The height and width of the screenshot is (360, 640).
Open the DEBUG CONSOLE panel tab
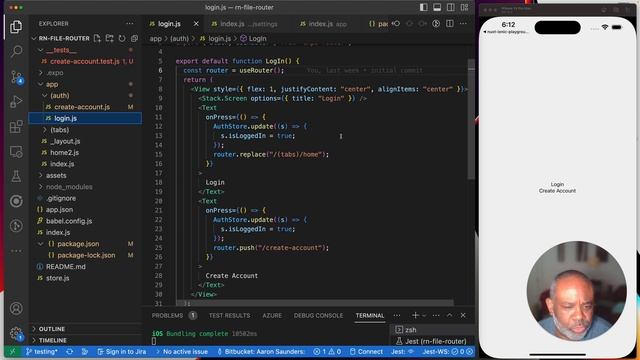pyautogui.click(x=318, y=315)
